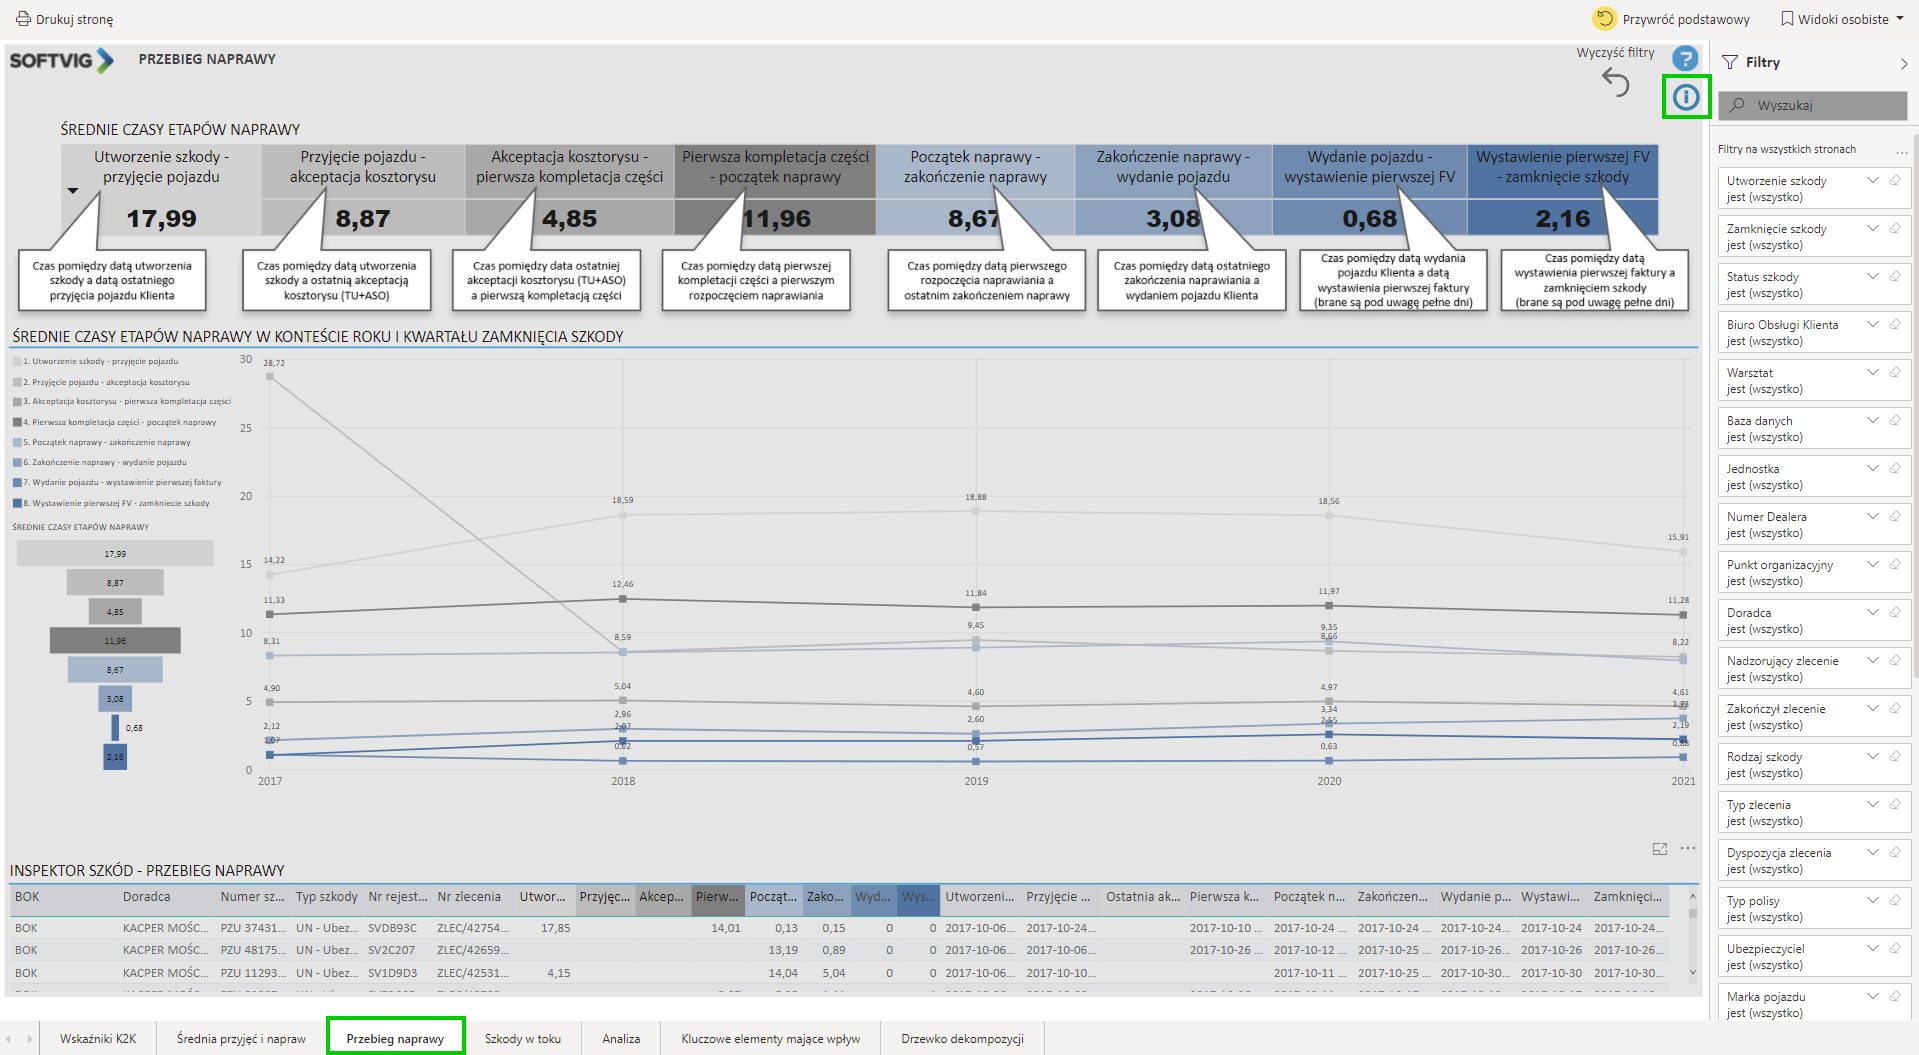The width and height of the screenshot is (1919, 1055).
Task: Switch to the Szkody w toku tab
Action: coord(522,1039)
